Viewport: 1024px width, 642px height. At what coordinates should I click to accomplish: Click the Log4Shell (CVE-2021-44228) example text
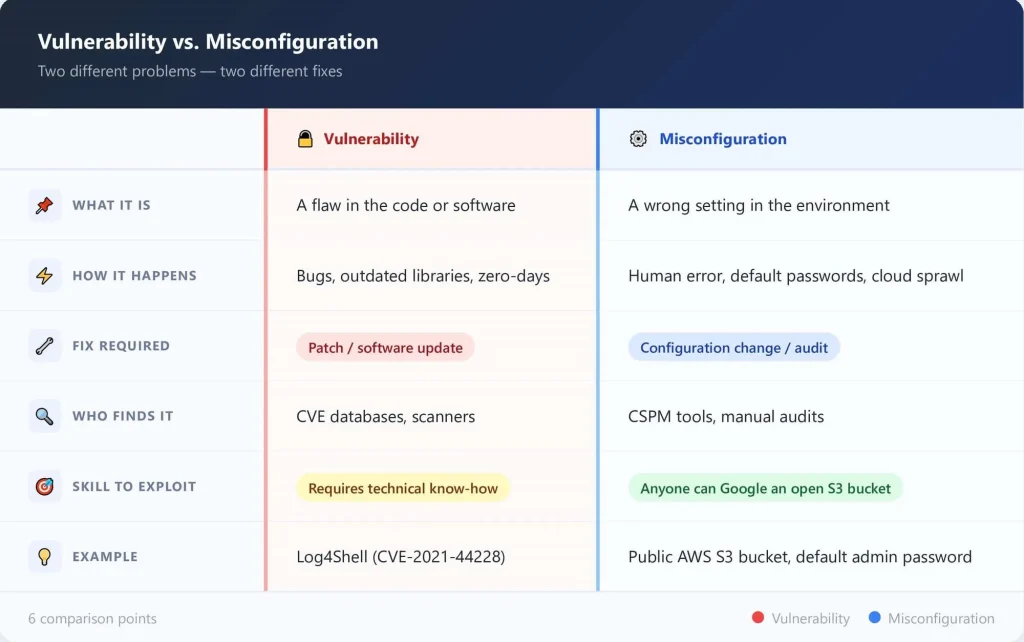click(x=400, y=557)
